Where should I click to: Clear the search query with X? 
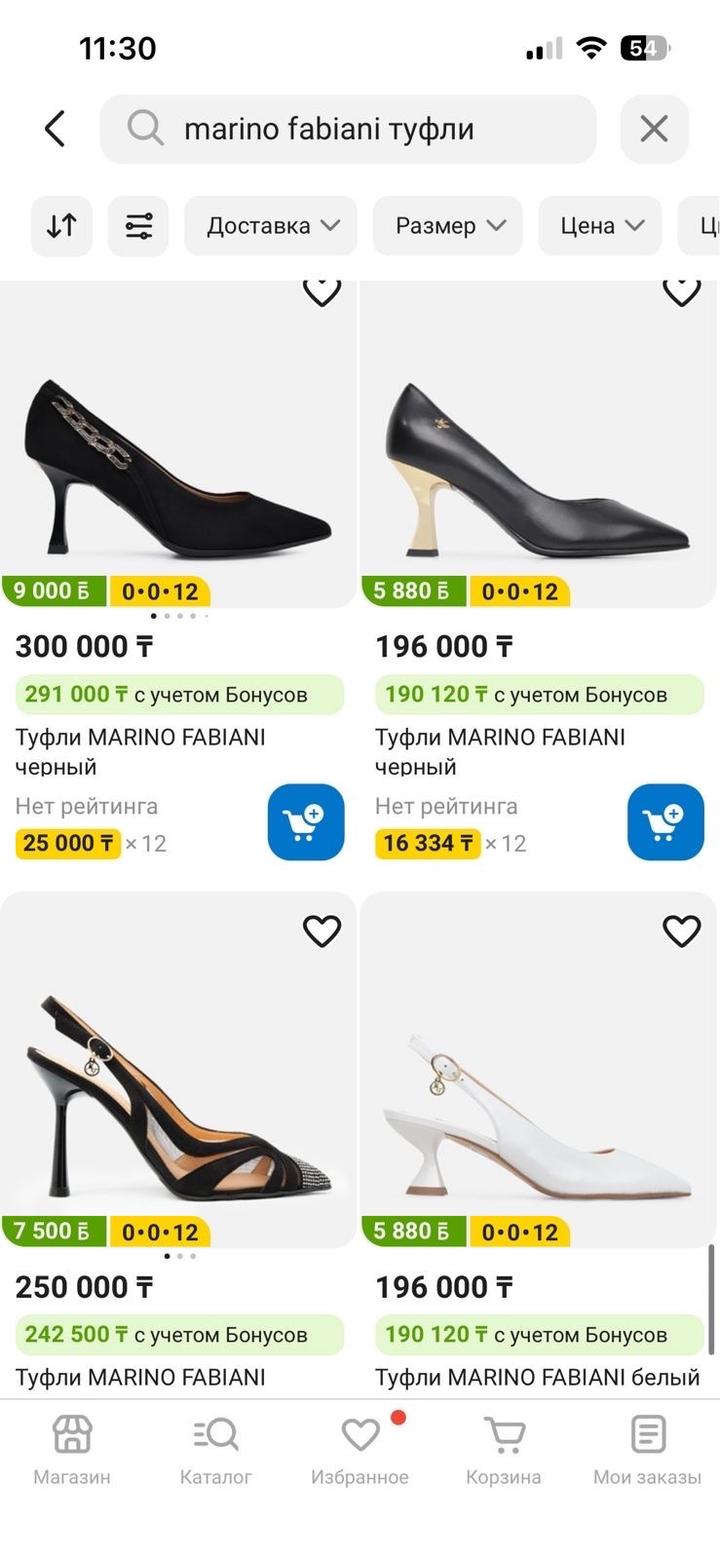654,129
